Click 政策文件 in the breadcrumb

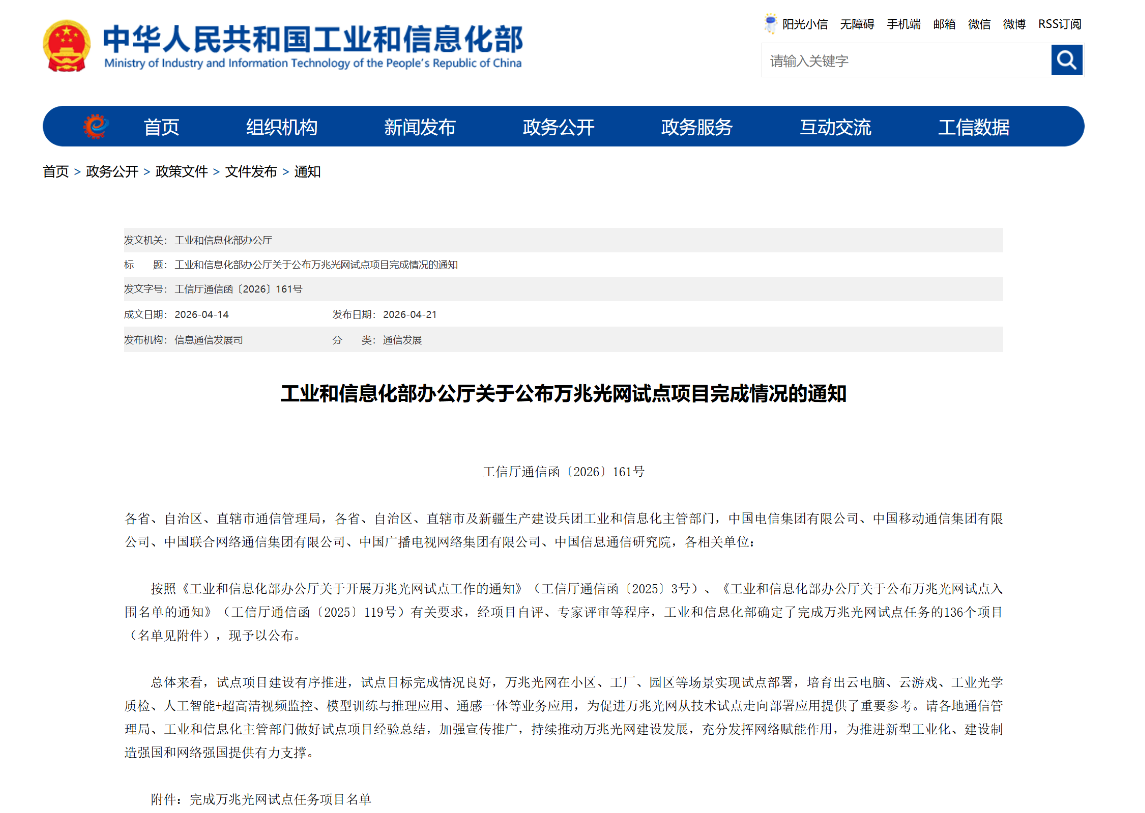(182, 172)
